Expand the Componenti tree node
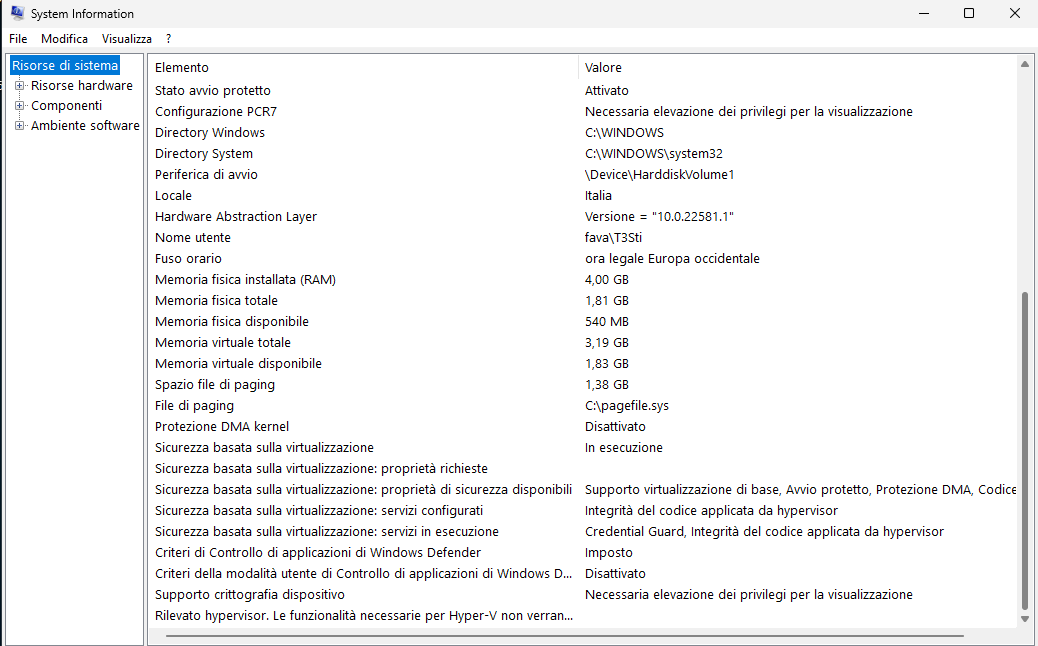Image resolution: width=1038 pixels, height=646 pixels. tap(19, 105)
